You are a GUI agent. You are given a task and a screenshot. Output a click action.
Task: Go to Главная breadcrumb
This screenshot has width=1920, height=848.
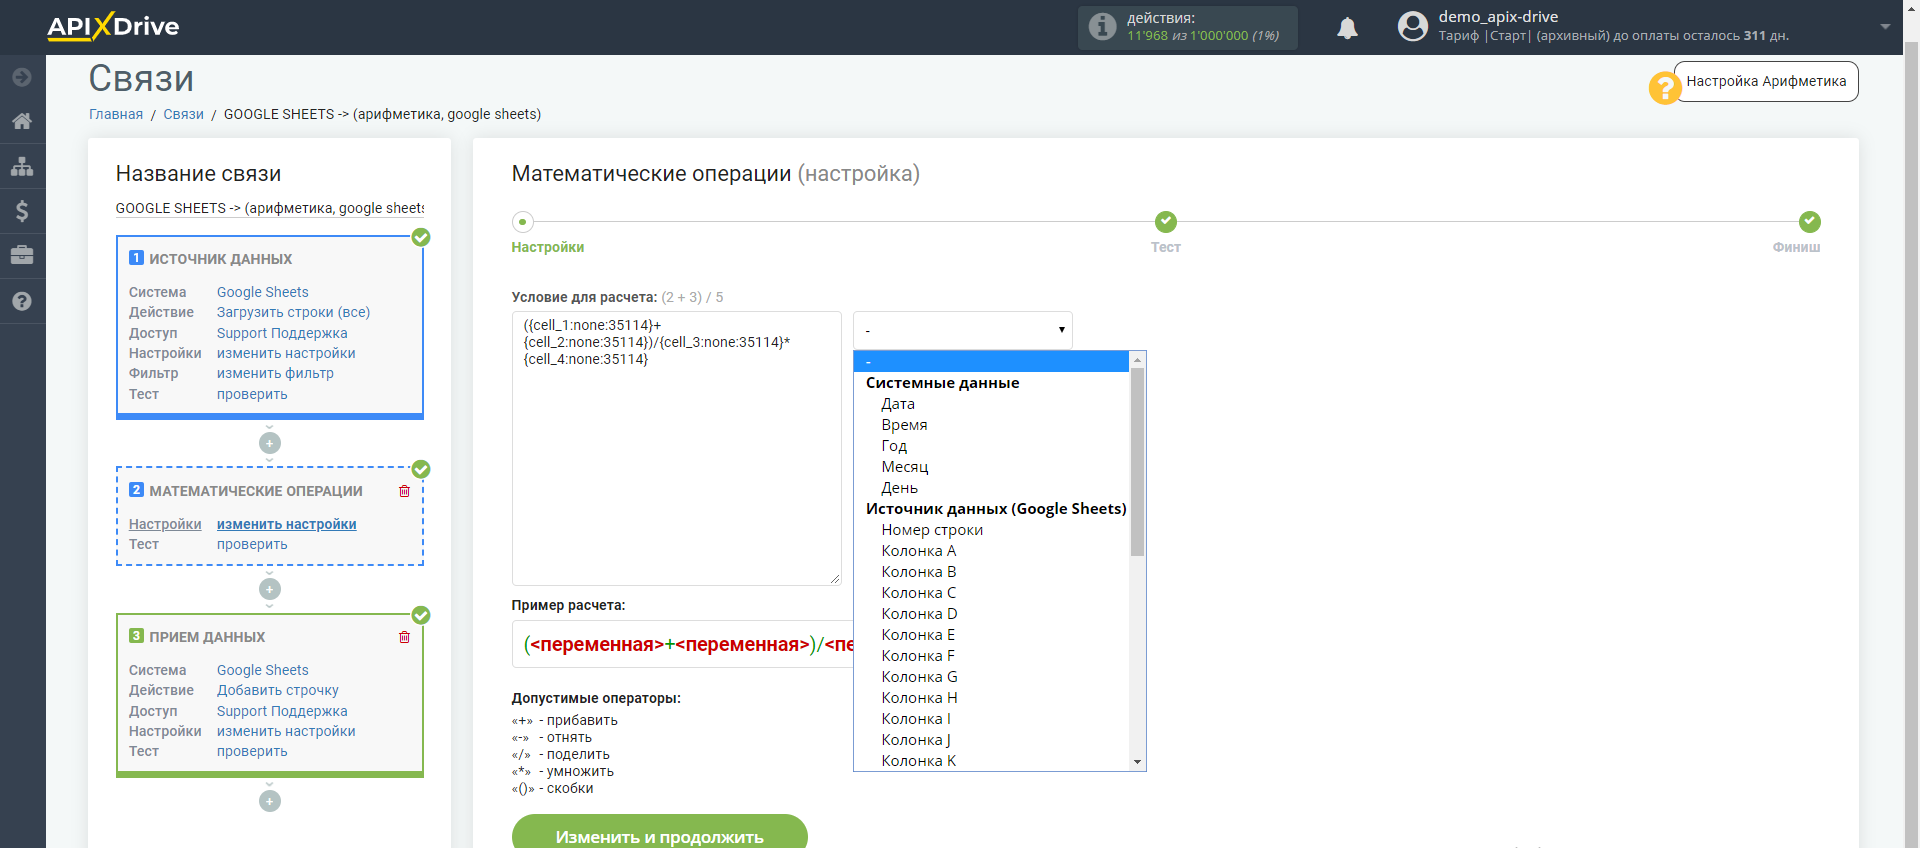click(x=116, y=114)
